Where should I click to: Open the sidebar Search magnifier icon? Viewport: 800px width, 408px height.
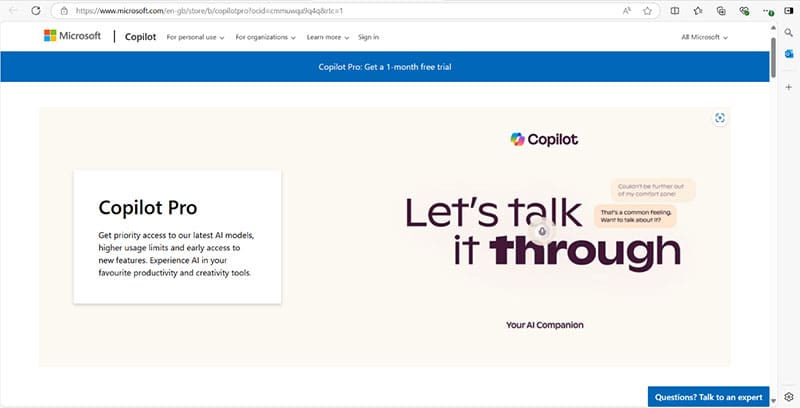789,33
